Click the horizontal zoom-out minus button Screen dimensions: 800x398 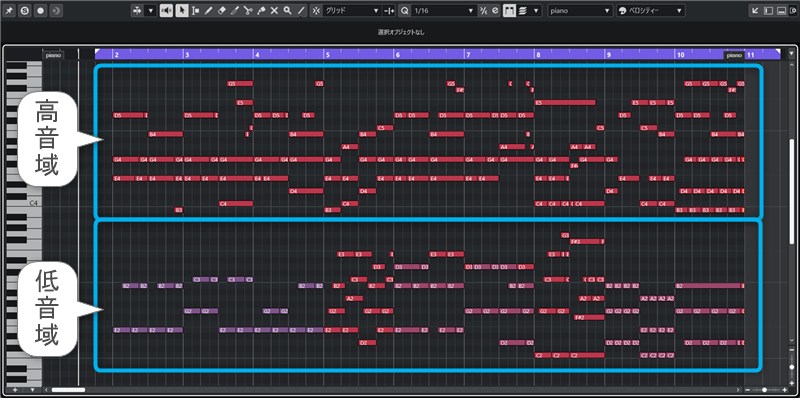tap(747, 390)
